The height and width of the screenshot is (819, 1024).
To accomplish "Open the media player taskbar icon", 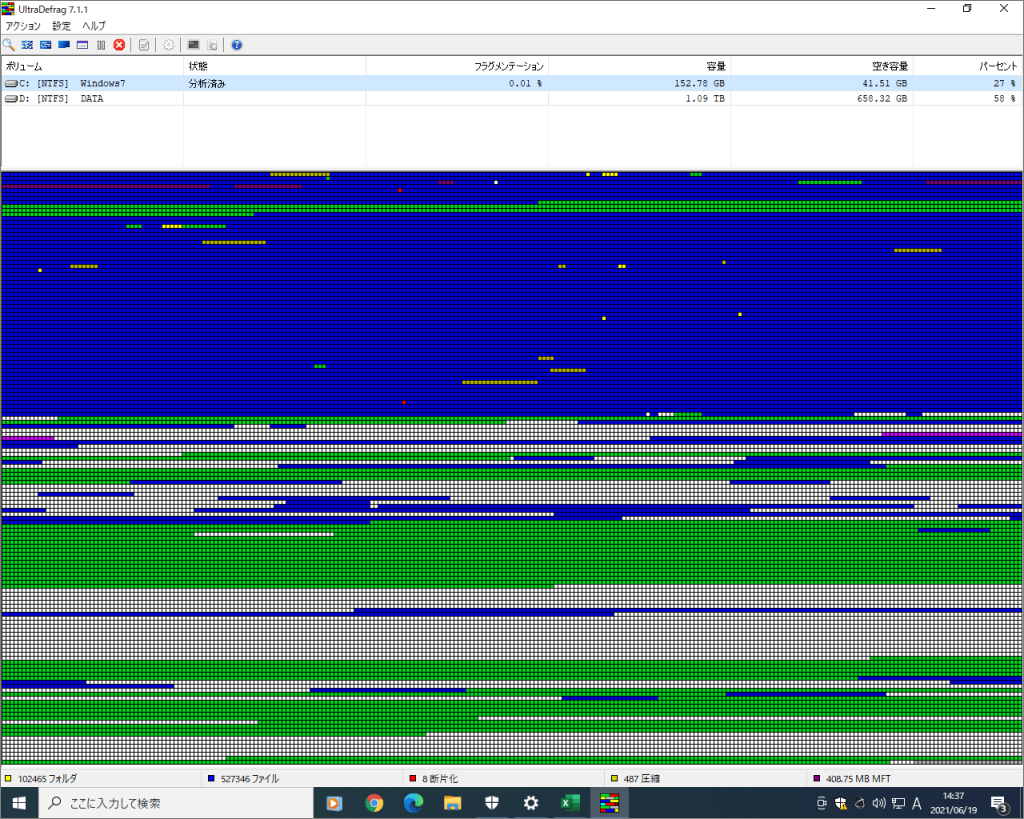I will pos(334,803).
